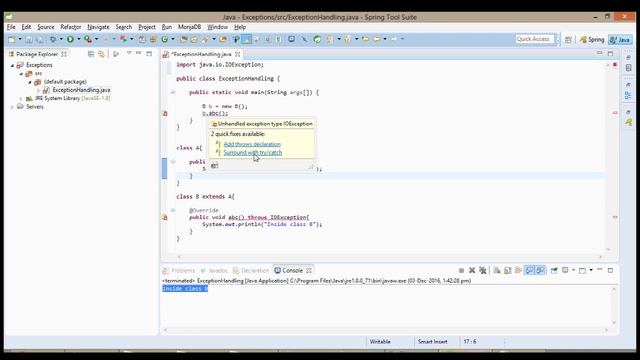
Task: Toggle Show Console When Standard Out Changes
Action: coord(529,271)
